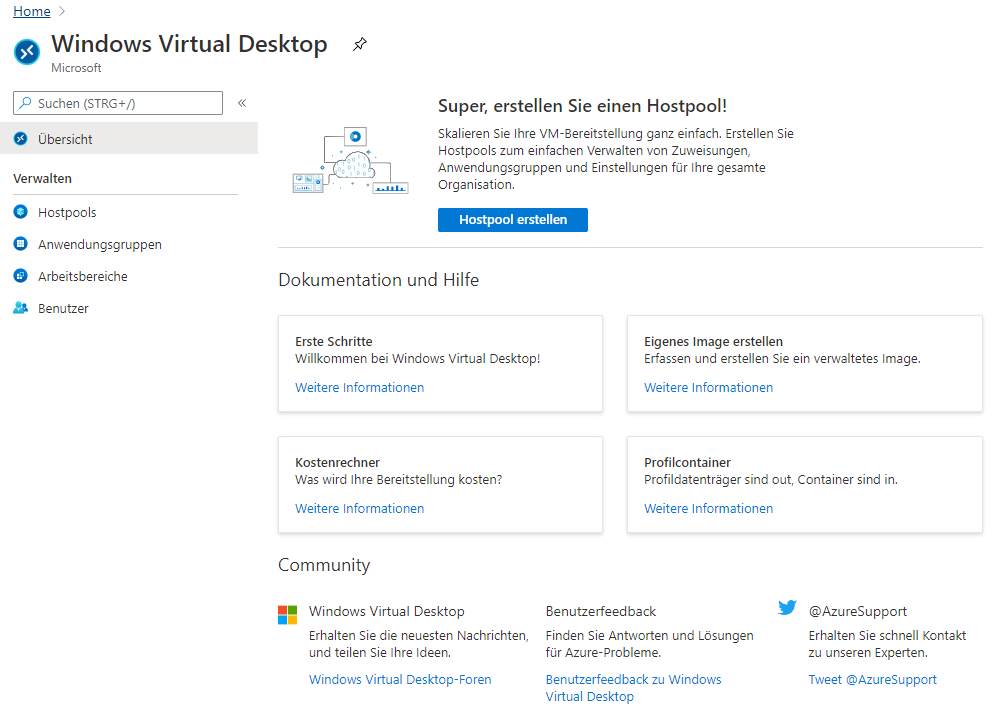This screenshot has height=725, width=1005.
Task: Open the Tweet @AzureSupport link
Action: click(872, 679)
